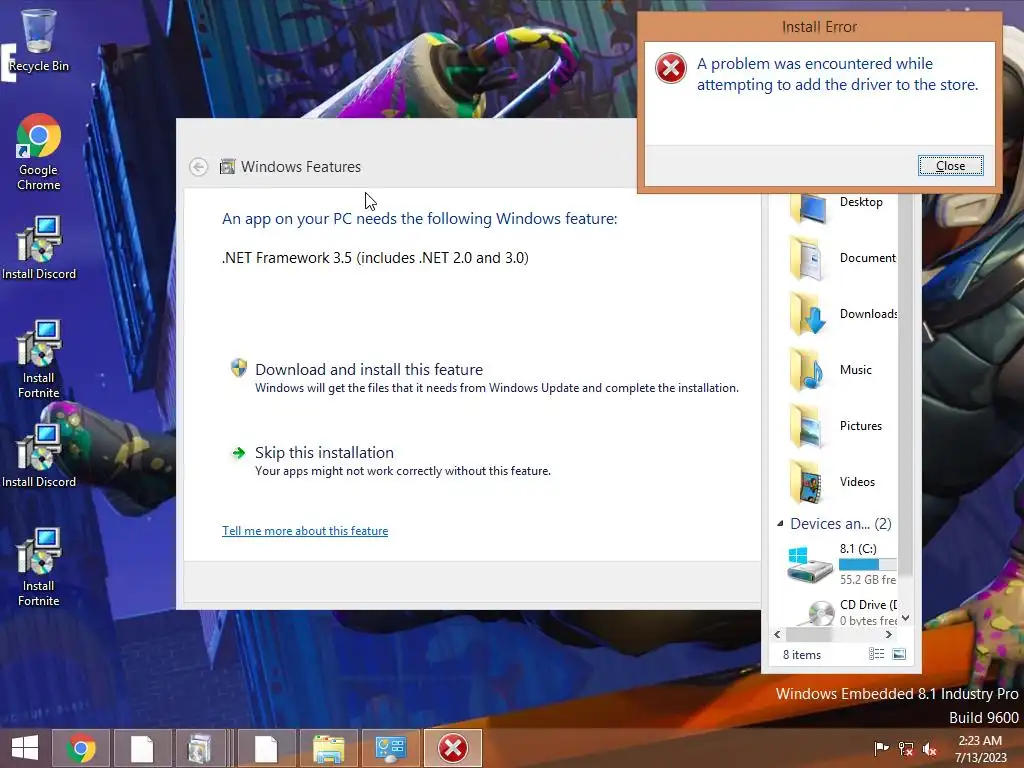This screenshot has height=768, width=1024.
Task: Choose Download and install this feature
Action: coord(484,377)
